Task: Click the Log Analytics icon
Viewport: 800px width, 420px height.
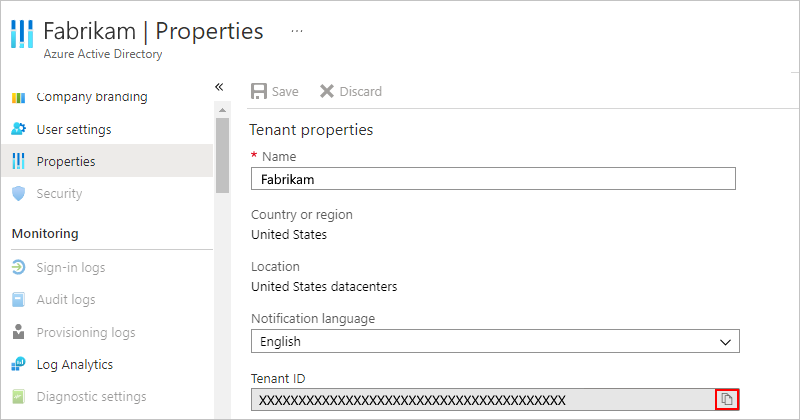Action: tap(18, 364)
